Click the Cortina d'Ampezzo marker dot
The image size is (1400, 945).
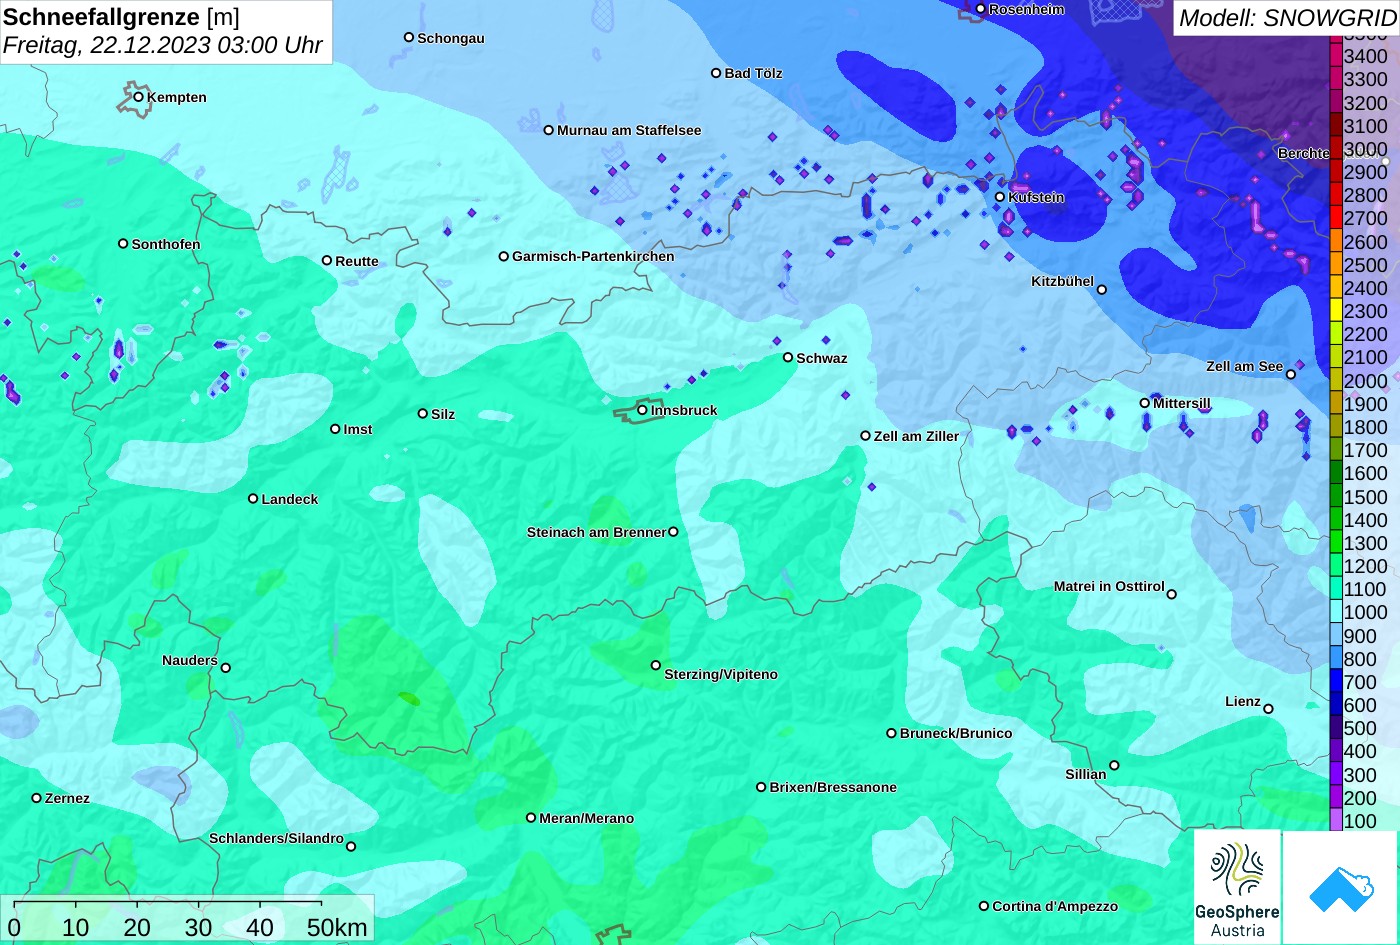tap(984, 906)
